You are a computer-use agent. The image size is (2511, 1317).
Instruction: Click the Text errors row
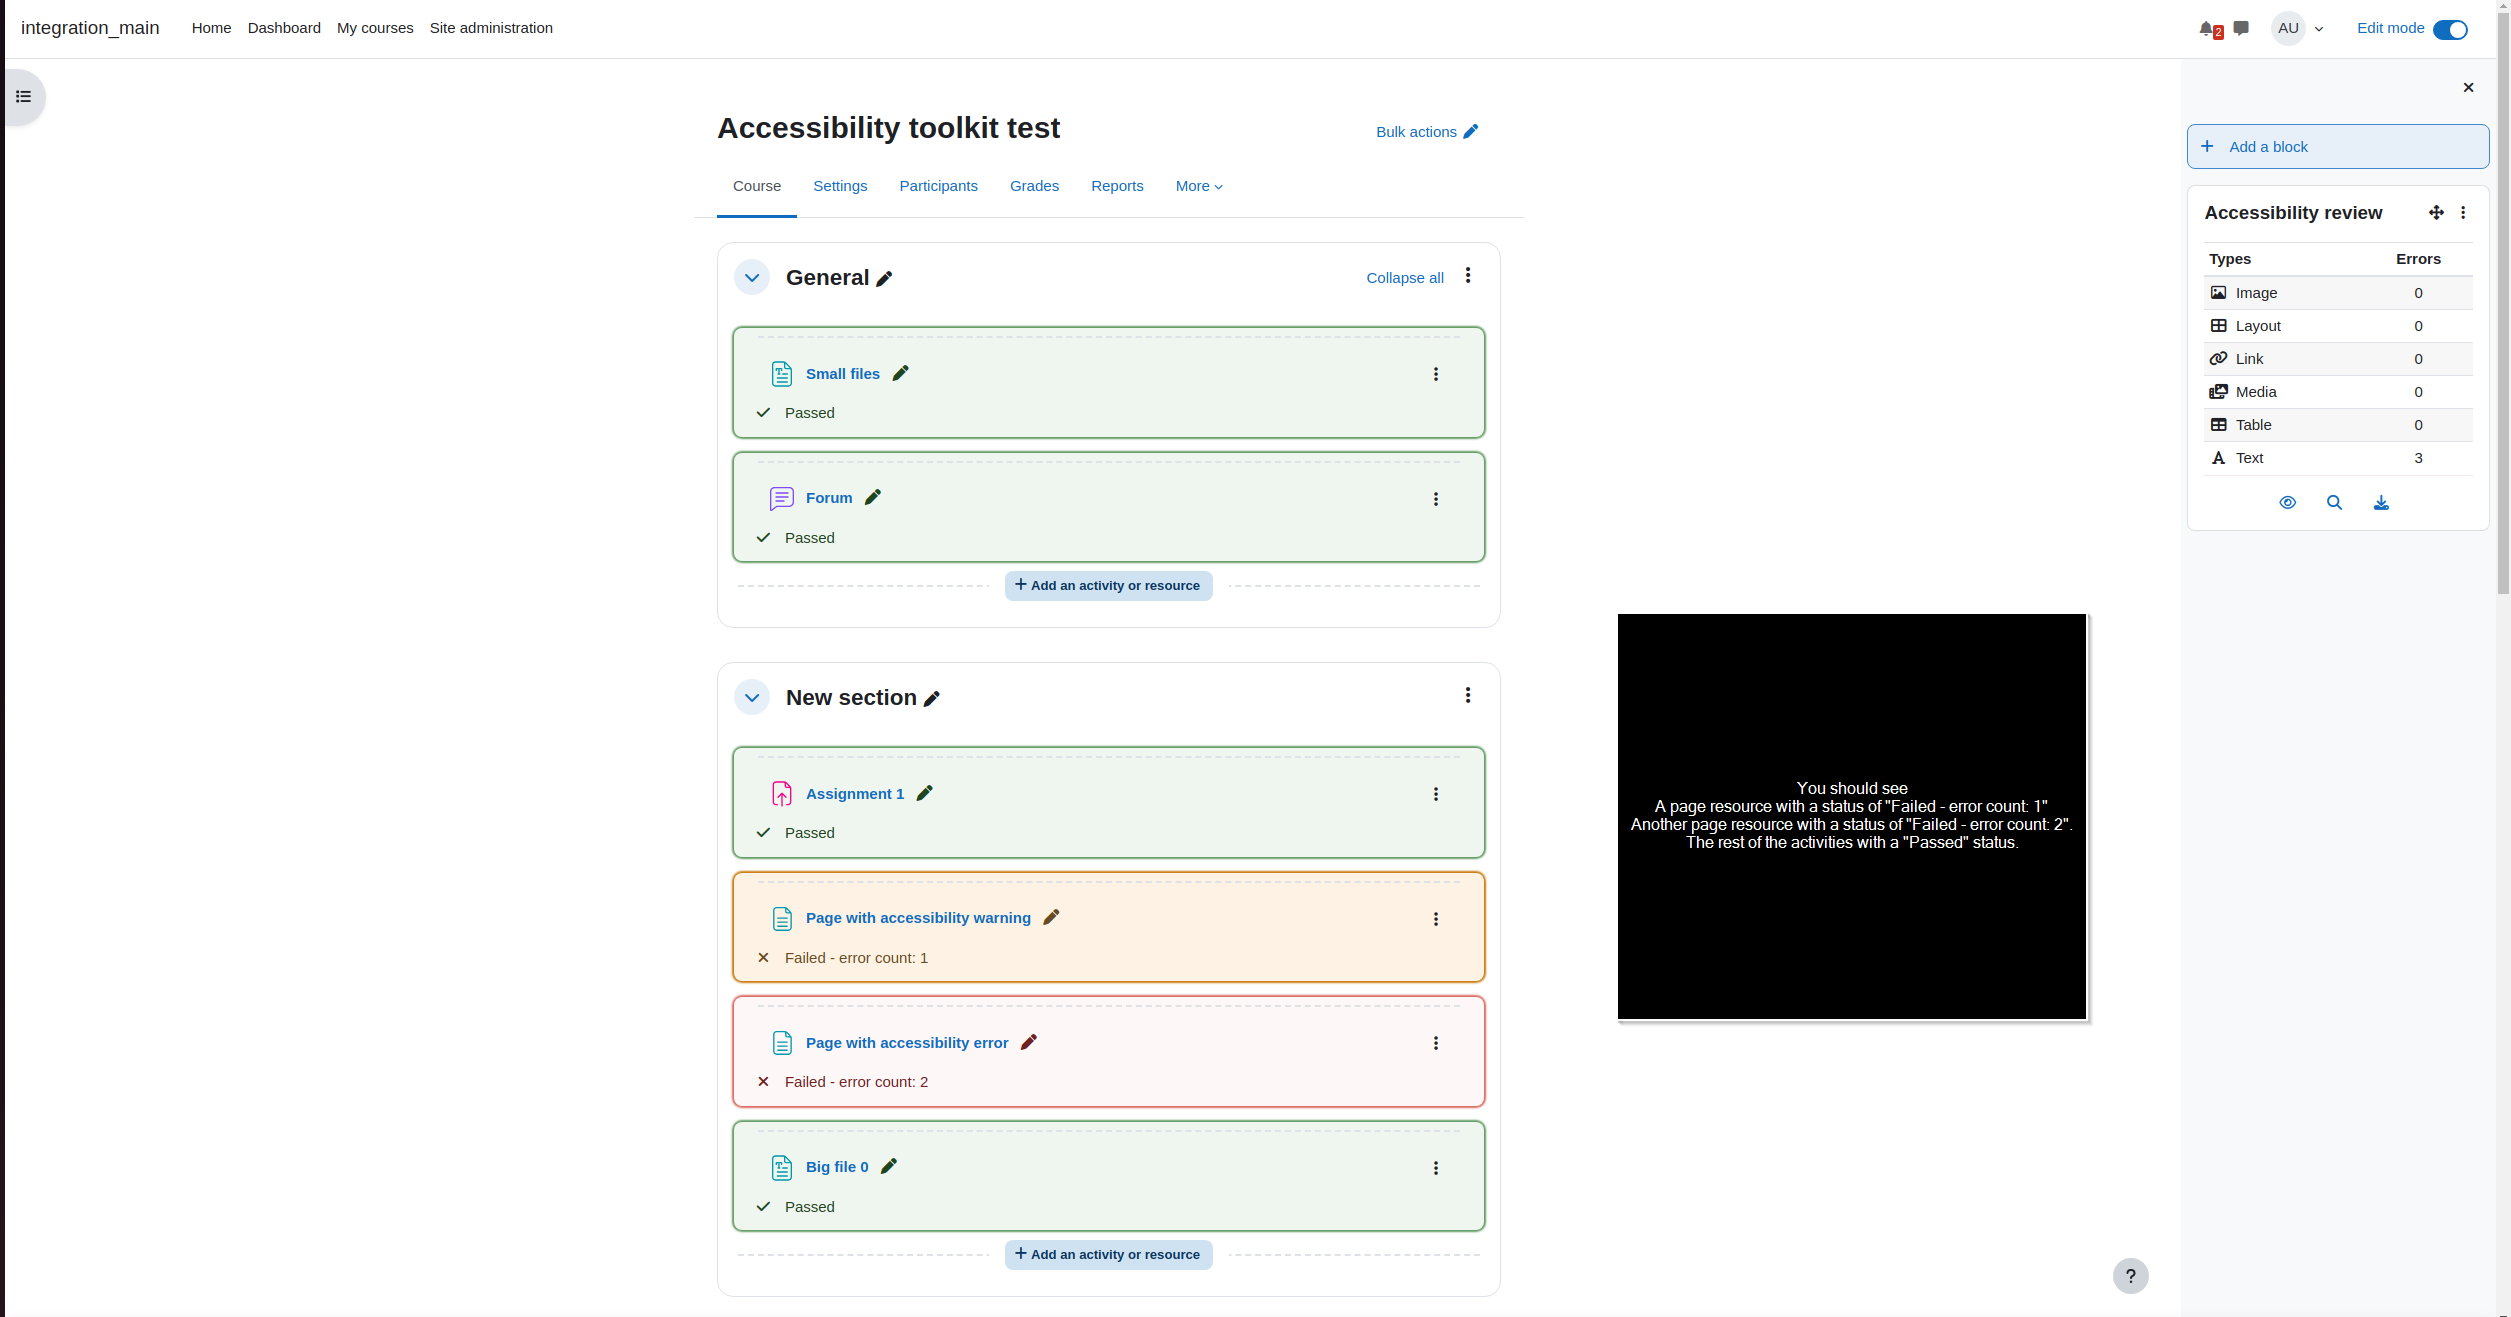[2338, 458]
